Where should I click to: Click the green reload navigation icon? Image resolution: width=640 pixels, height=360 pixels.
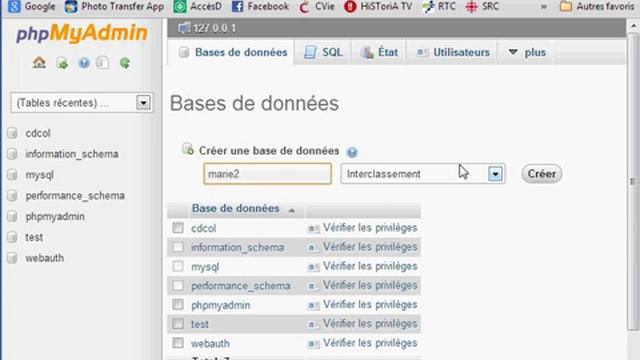pyautogui.click(x=125, y=63)
